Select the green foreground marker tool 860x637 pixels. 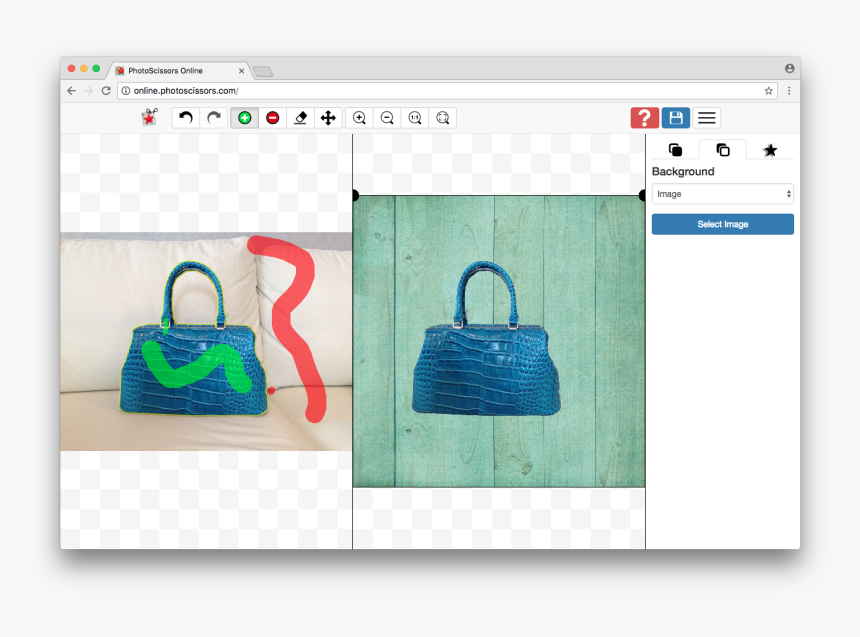244,117
